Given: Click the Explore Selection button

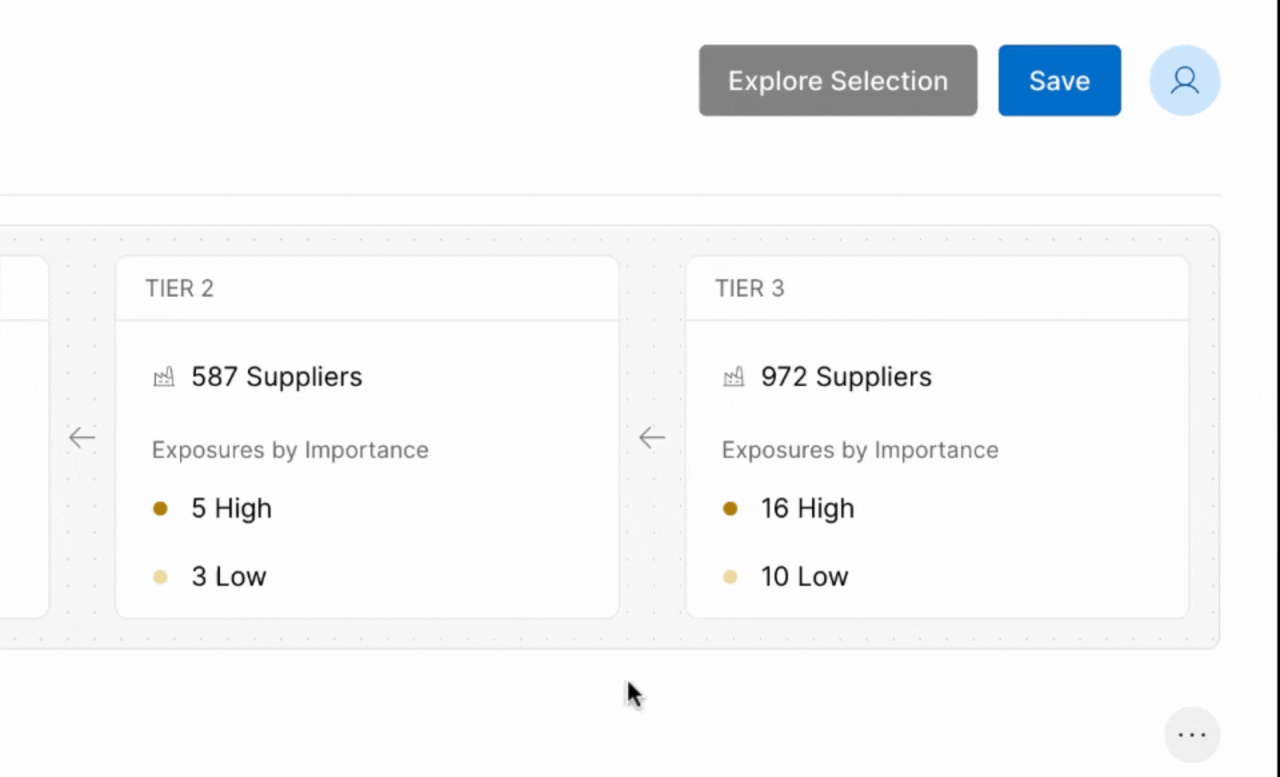Looking at the screenshot, I should click(x=837, y=81).
